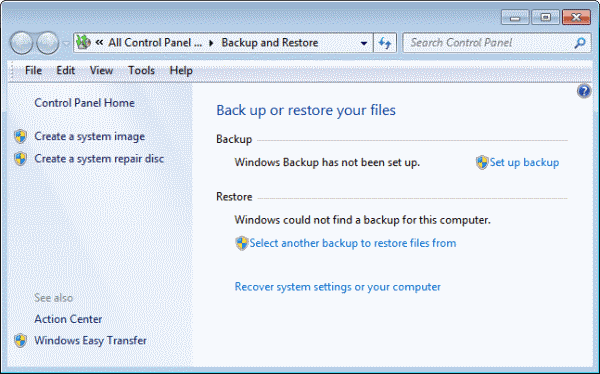
Task: Click the 'See also' label
Action: pyautogui.click(x=54, y=298)
